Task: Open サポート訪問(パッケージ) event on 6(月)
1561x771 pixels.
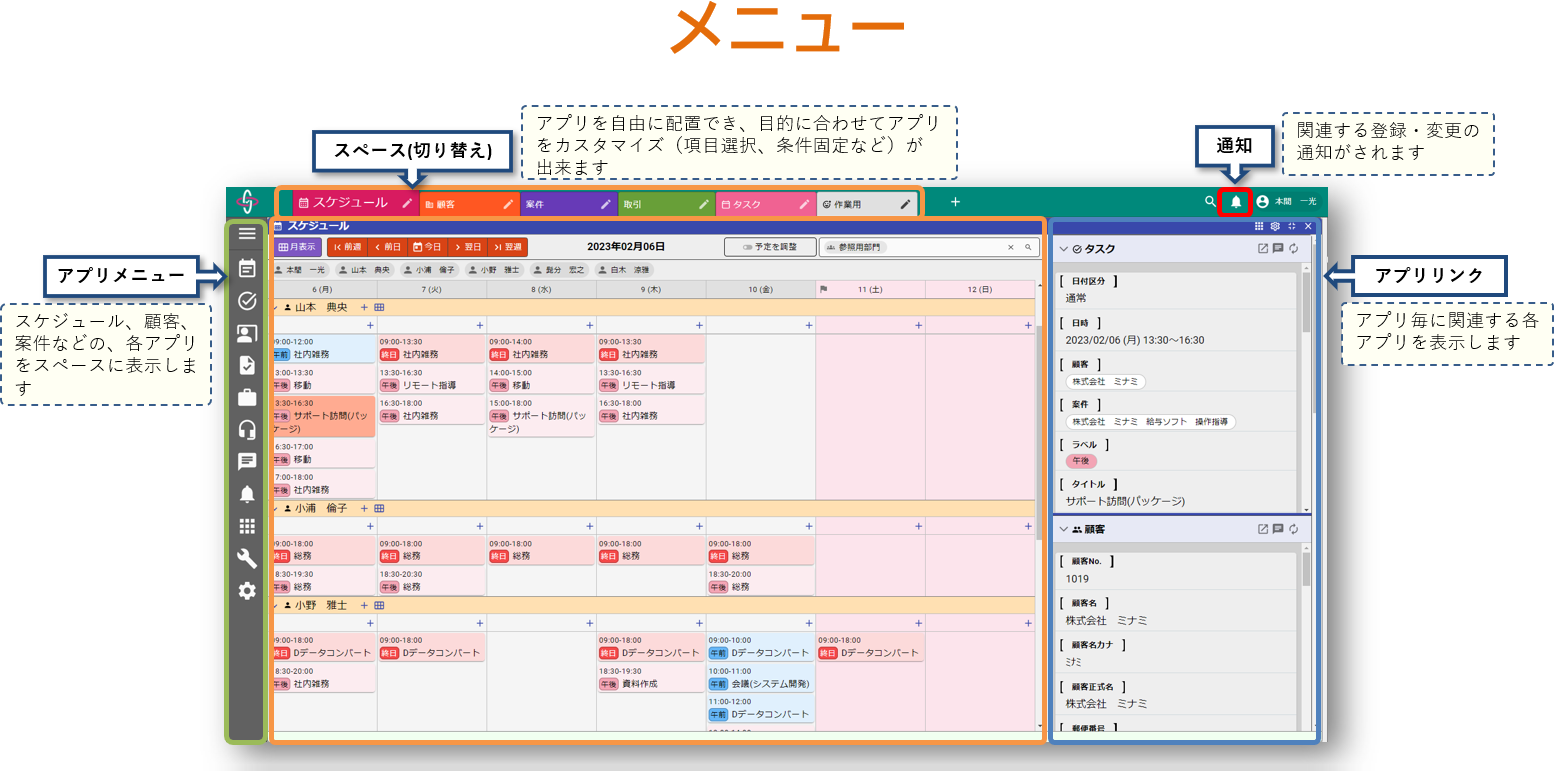Action: coord(323,415)
